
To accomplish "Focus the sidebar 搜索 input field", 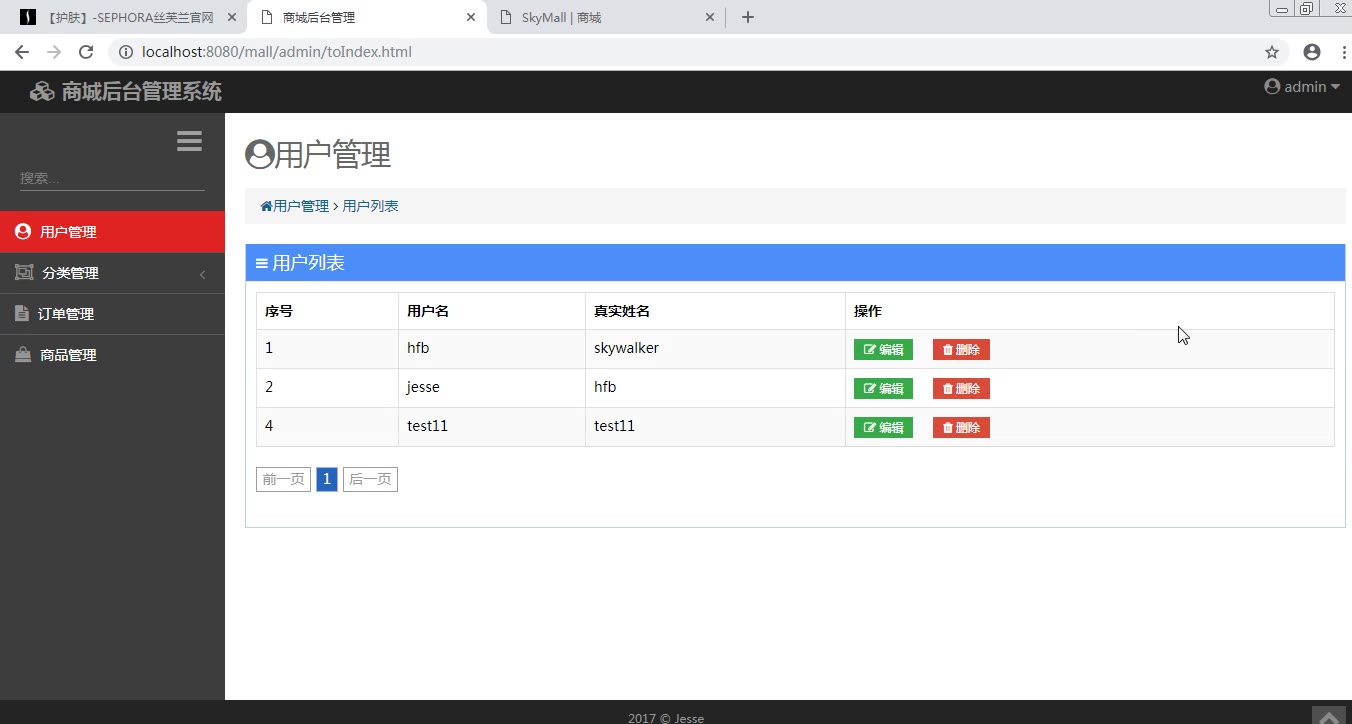I will [x=112, y=178].
